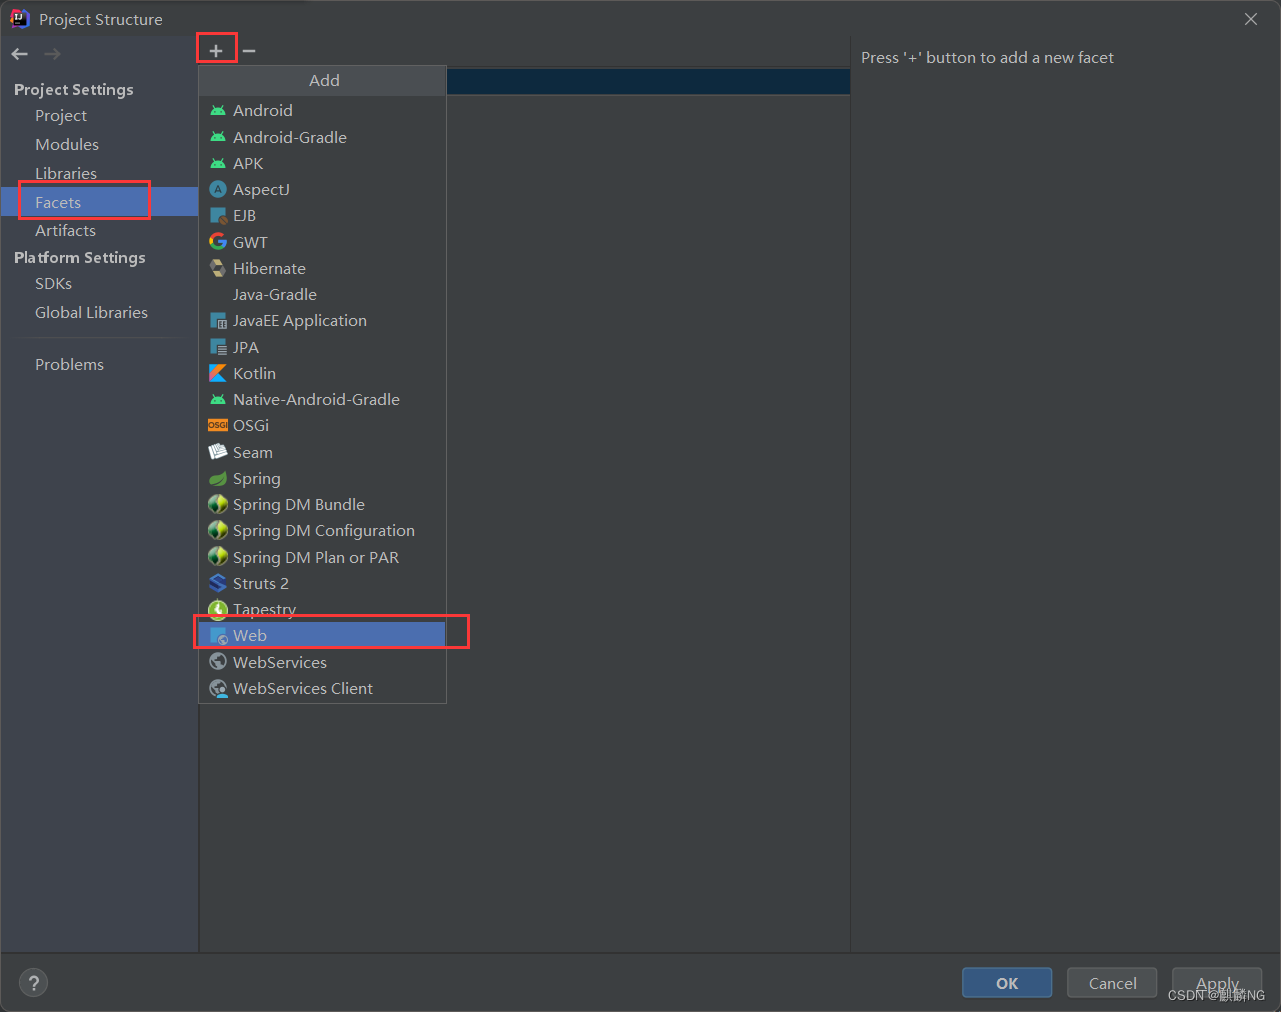
Task: Choose AspectJ facet type
Action: point(322,189)
